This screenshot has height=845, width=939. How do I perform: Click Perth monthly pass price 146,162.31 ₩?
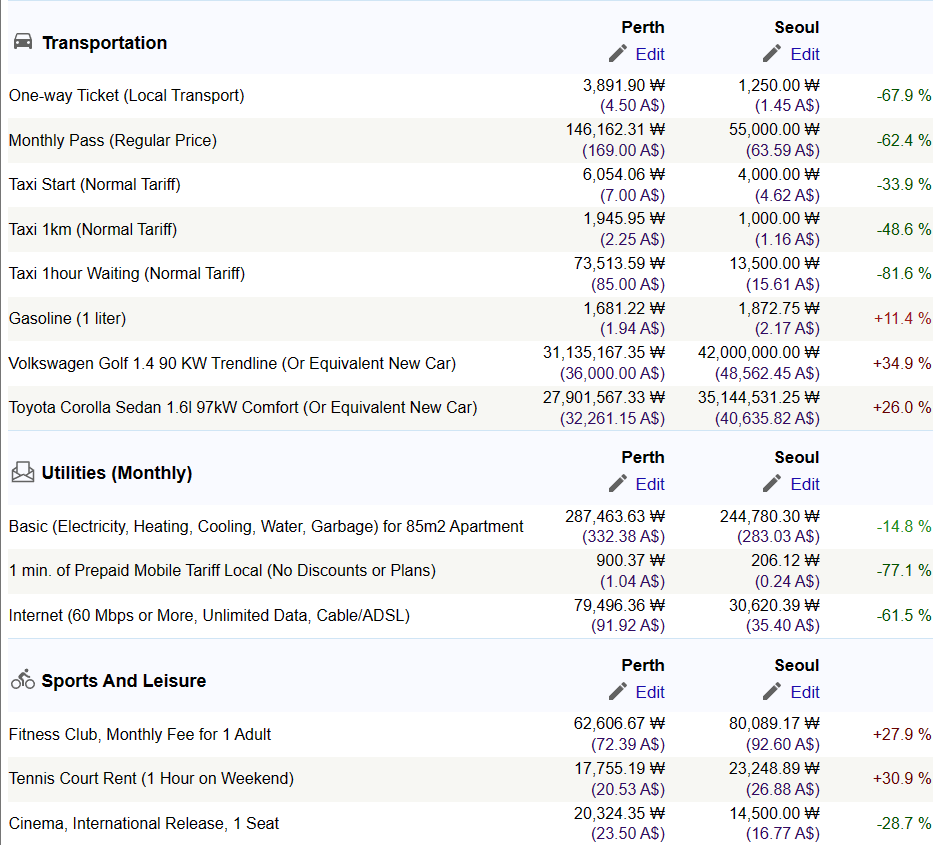616,130
